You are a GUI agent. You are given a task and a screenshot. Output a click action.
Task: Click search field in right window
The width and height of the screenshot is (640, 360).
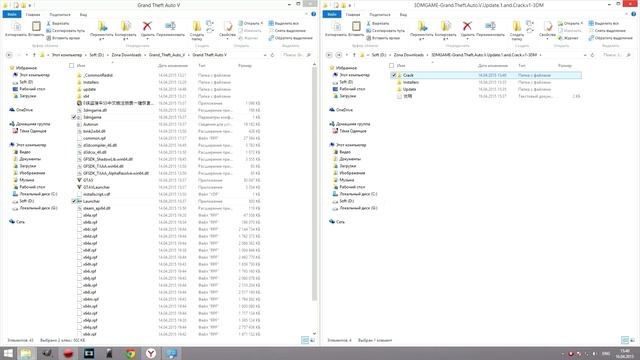(618, 55)
